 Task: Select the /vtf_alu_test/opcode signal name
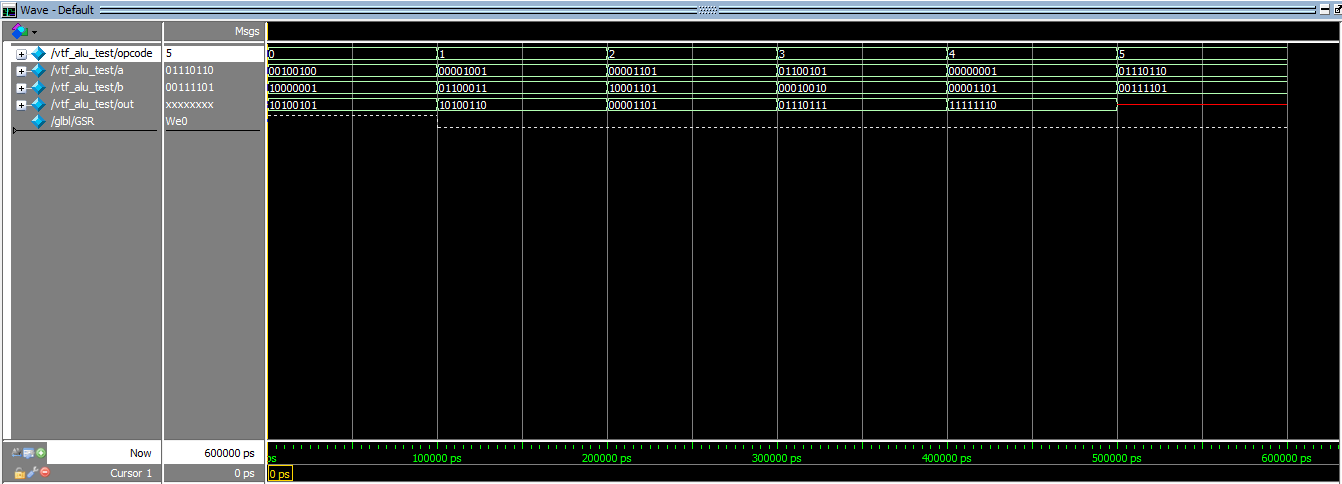100,53
